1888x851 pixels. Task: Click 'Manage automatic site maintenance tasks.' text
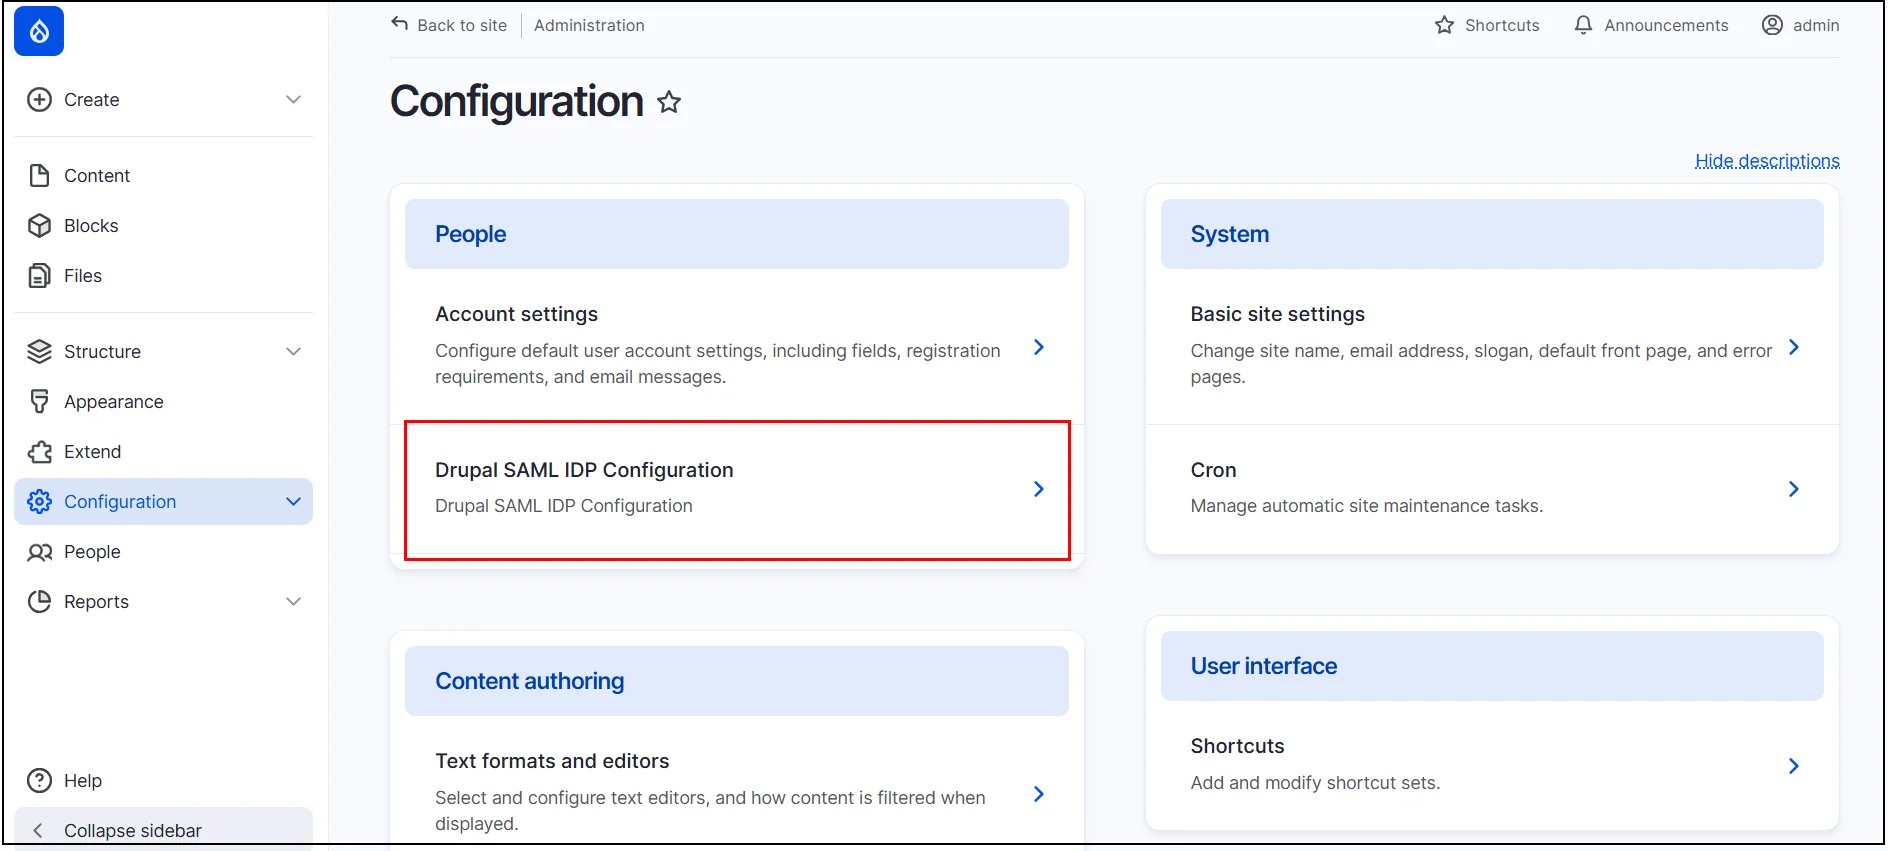coord(1366,506)
